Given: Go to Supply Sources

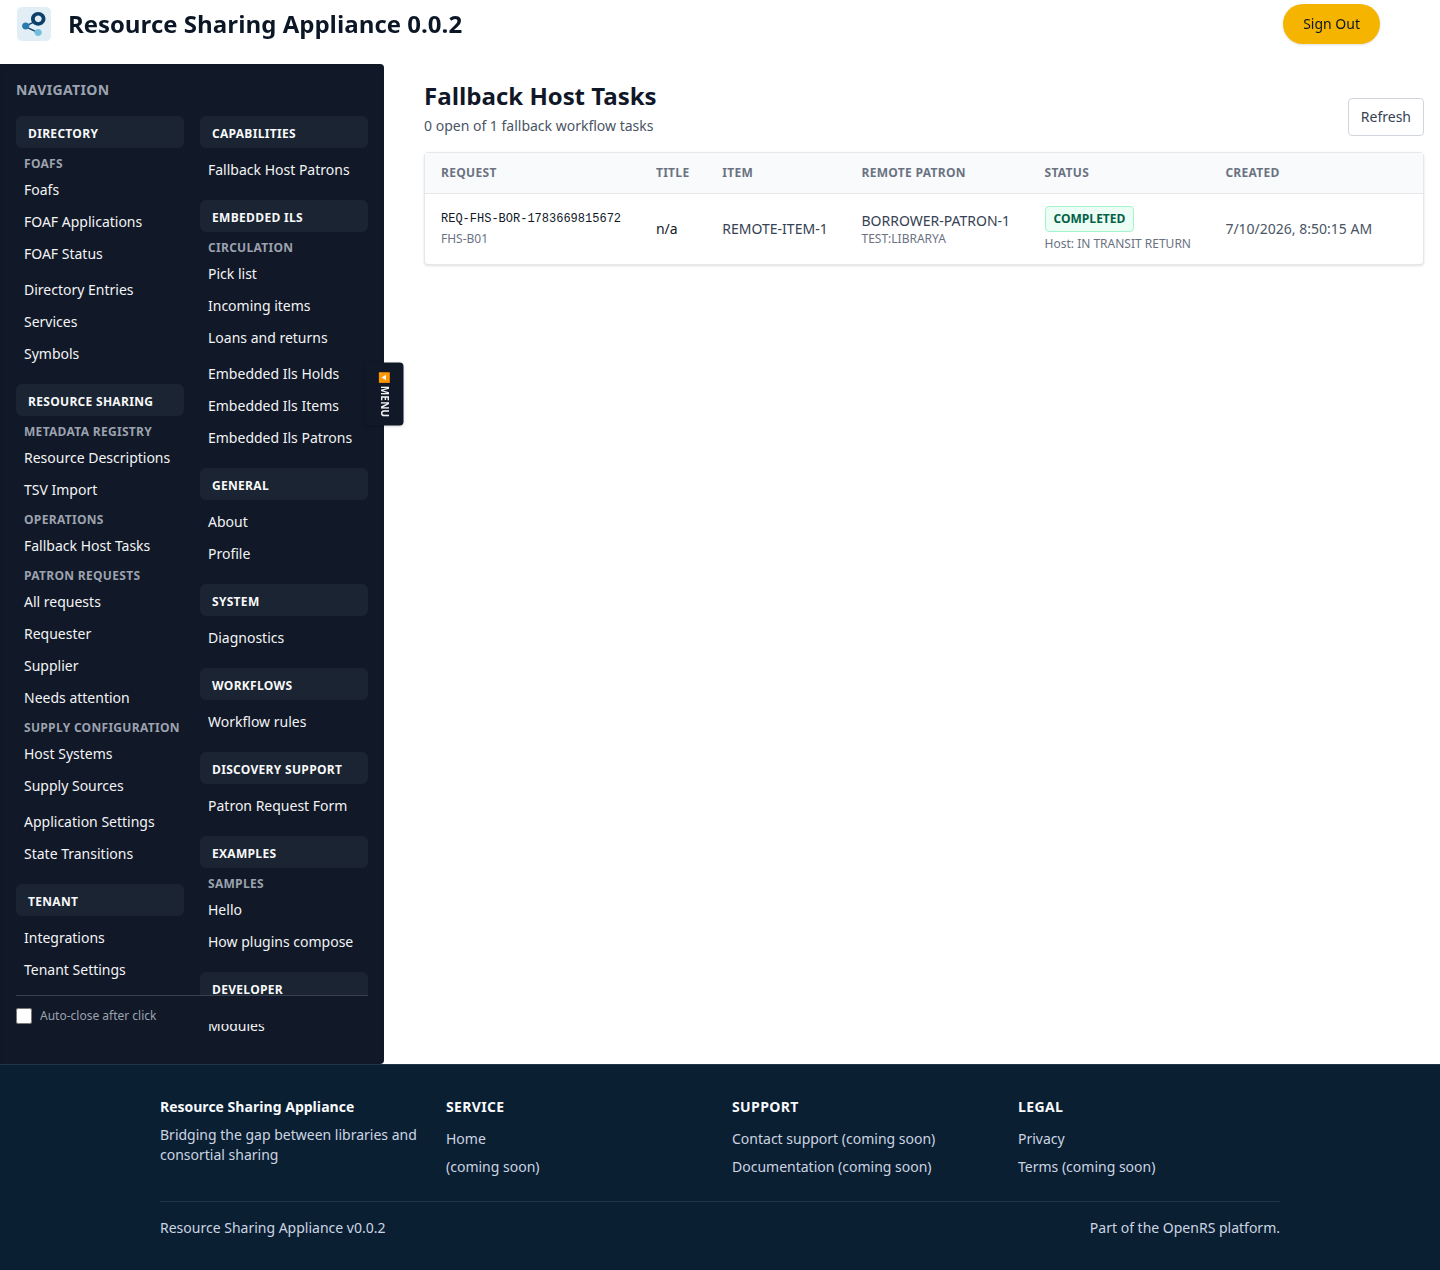Looking at the screenshot, I should (x=74, y=786).
